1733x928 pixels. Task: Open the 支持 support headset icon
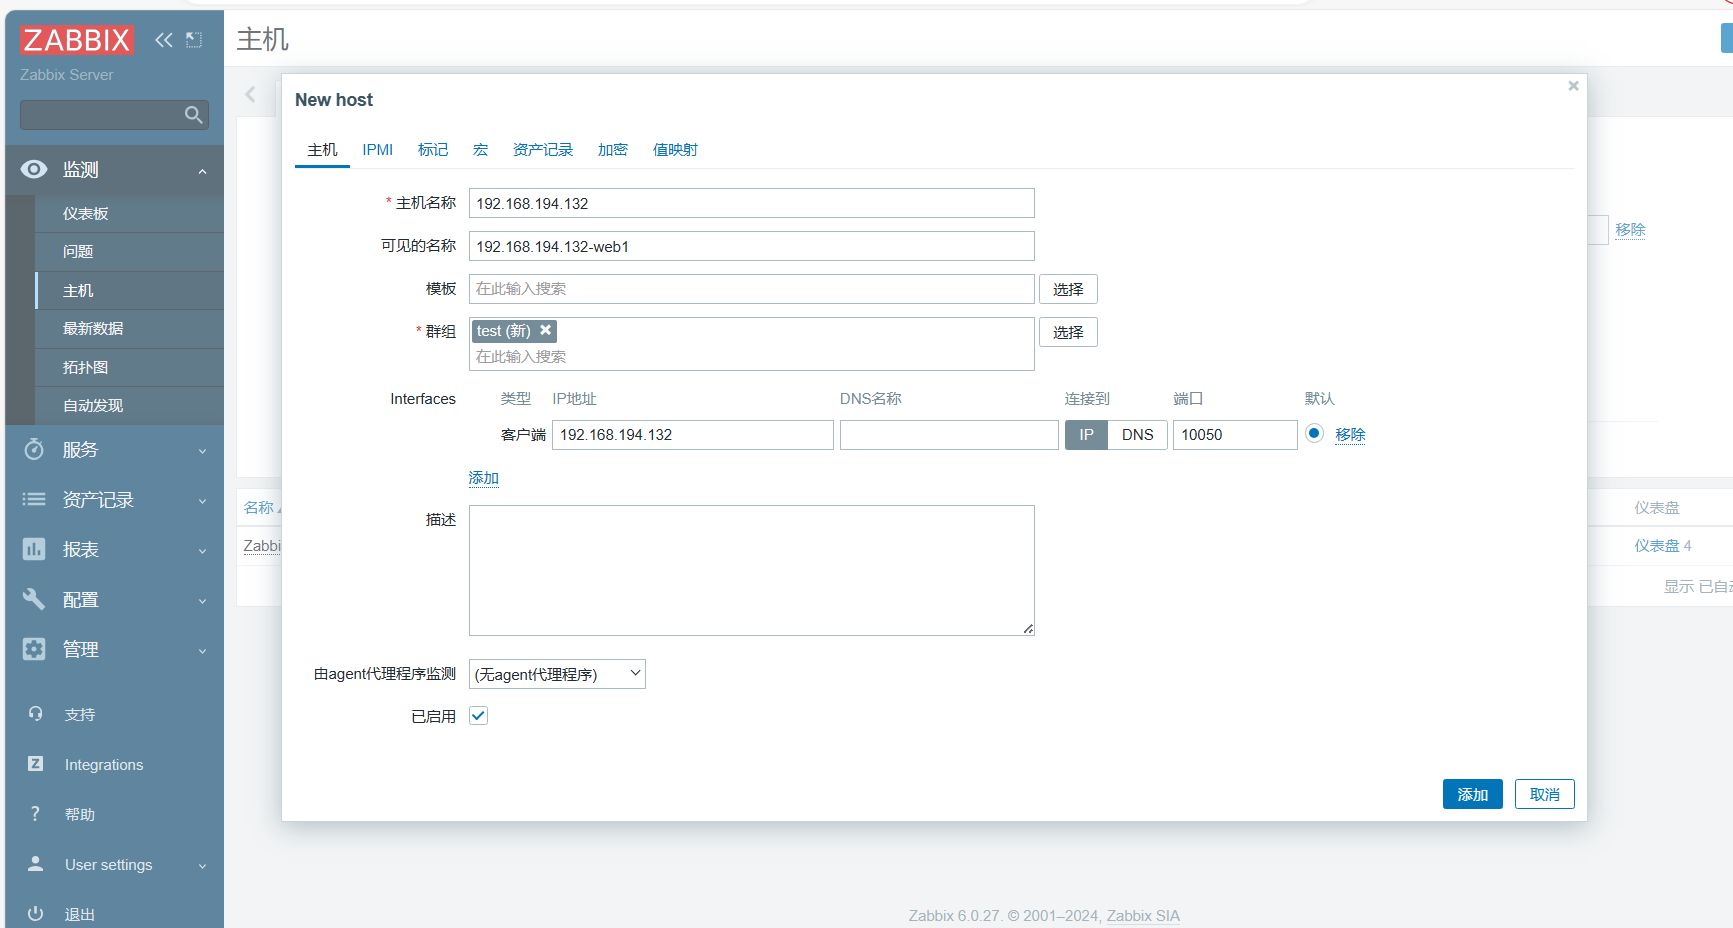(36, 714)
